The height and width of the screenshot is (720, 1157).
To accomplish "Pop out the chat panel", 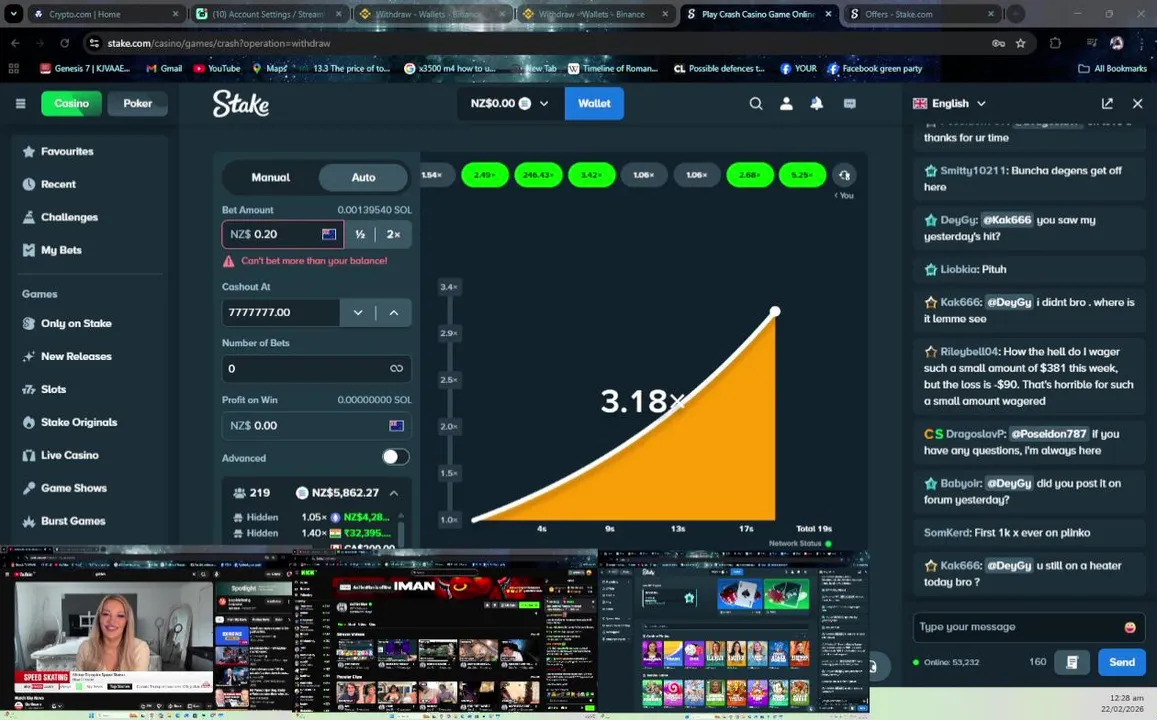I will [1107, 103].
